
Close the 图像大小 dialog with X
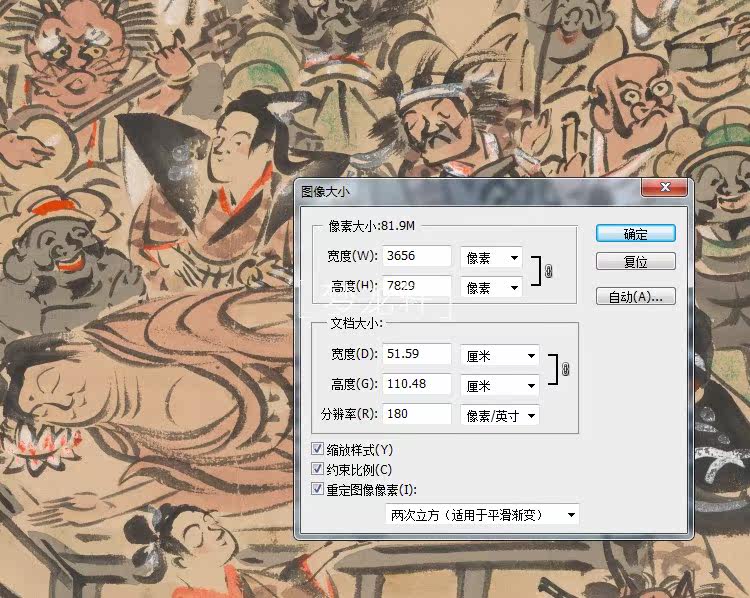(x=665, y=187)
